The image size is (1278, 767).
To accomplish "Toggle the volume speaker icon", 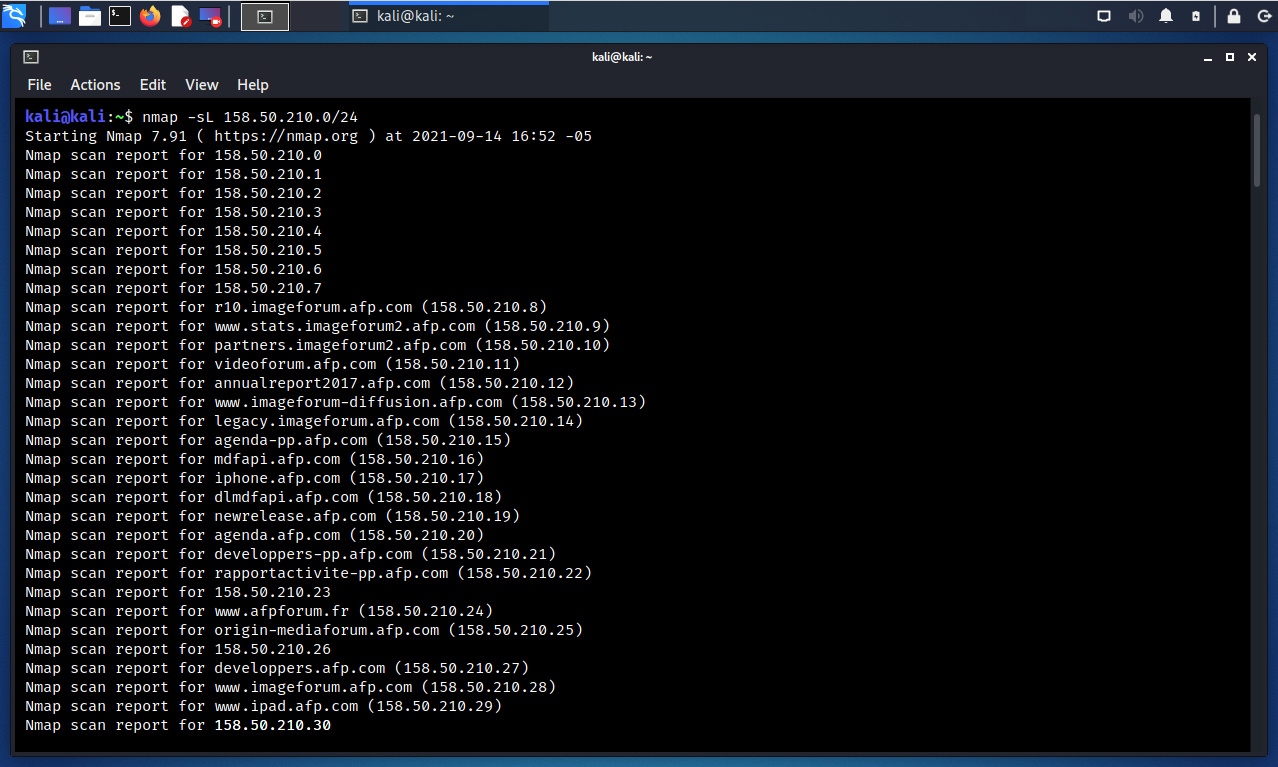I will coord(1135,16).
